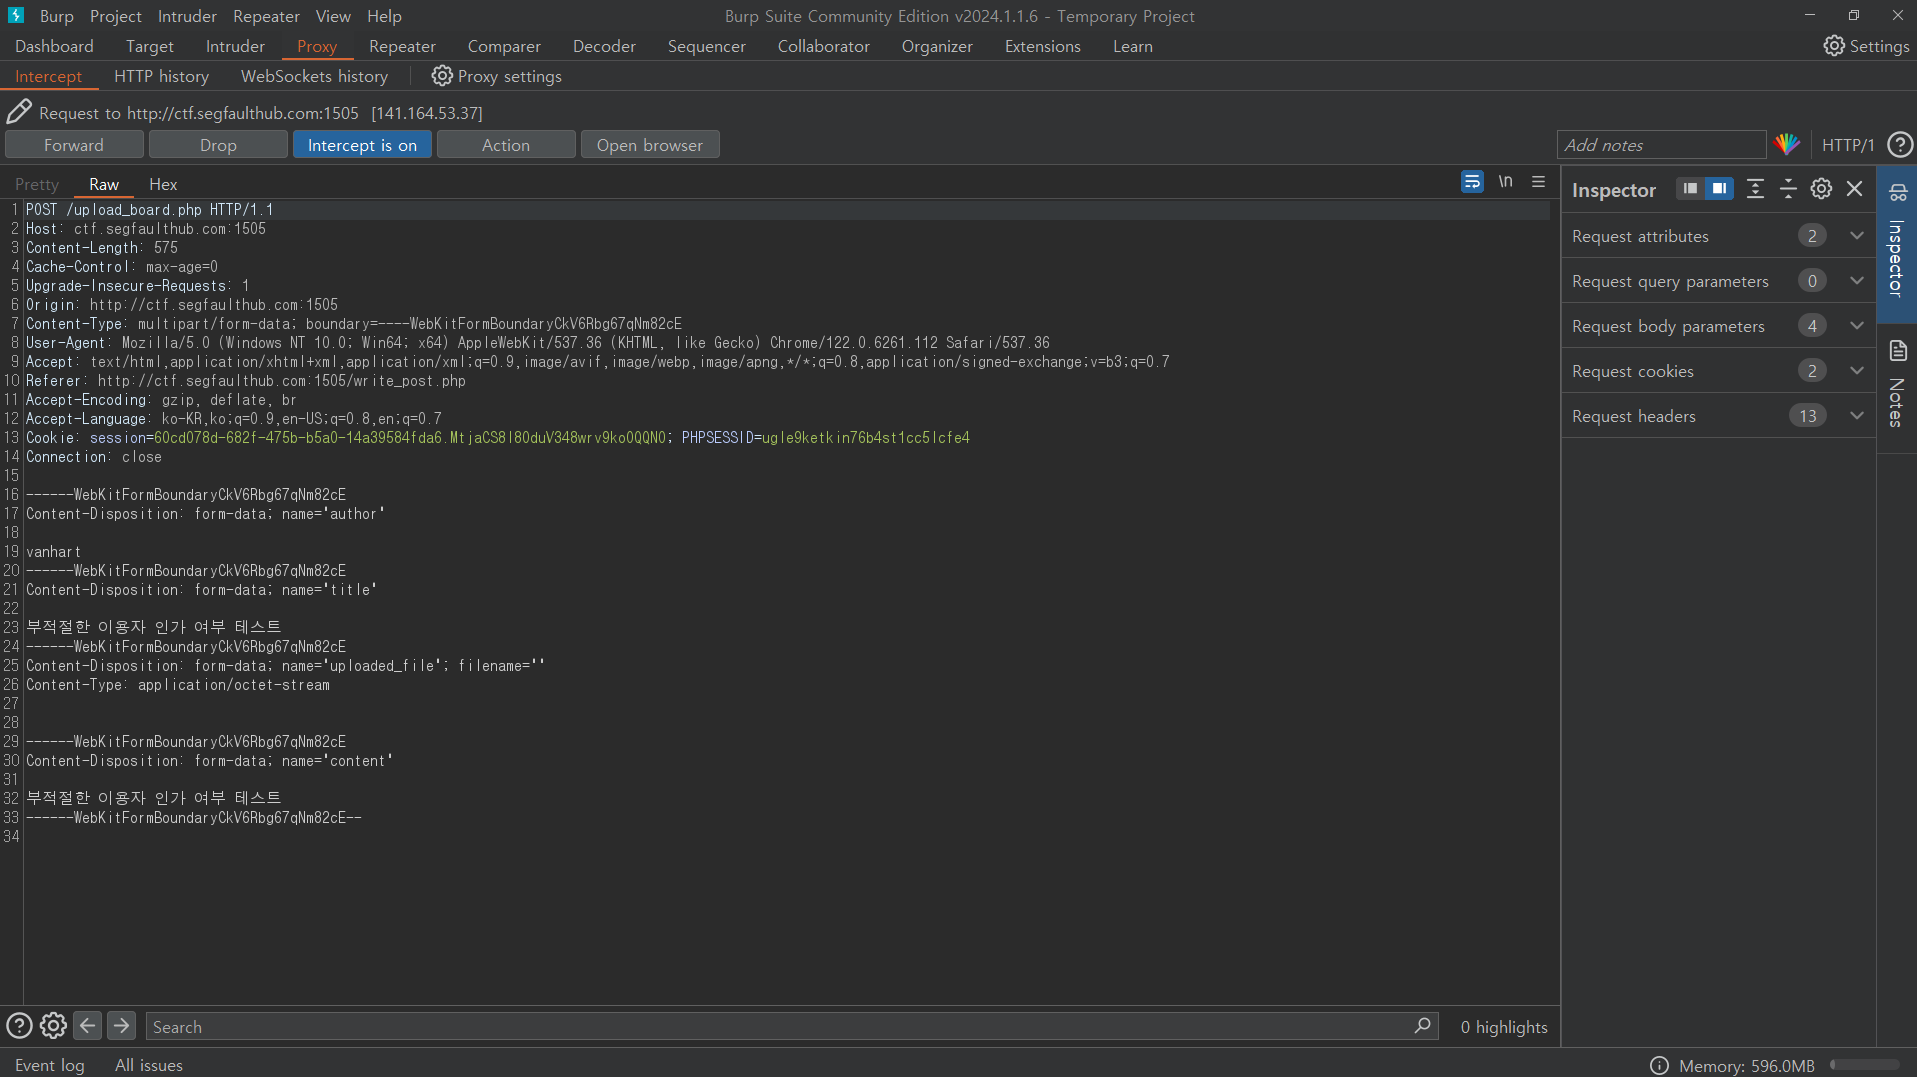This screenshot has width=1917, height=1077.
Task: Open the Event log
Action: (x=50, y=1065)
